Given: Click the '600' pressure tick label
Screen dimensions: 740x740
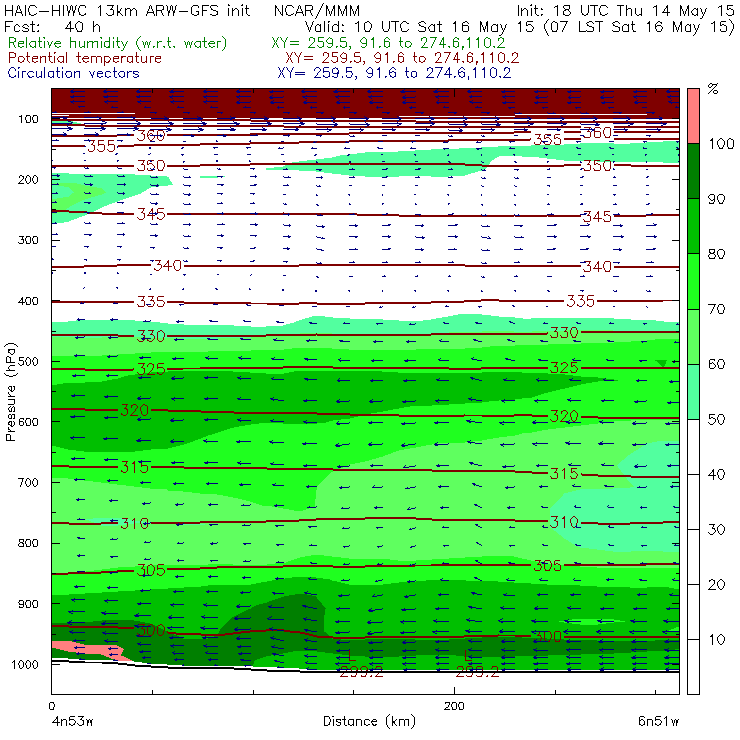Looking at the screenshot, I should (x=28, y=422).
